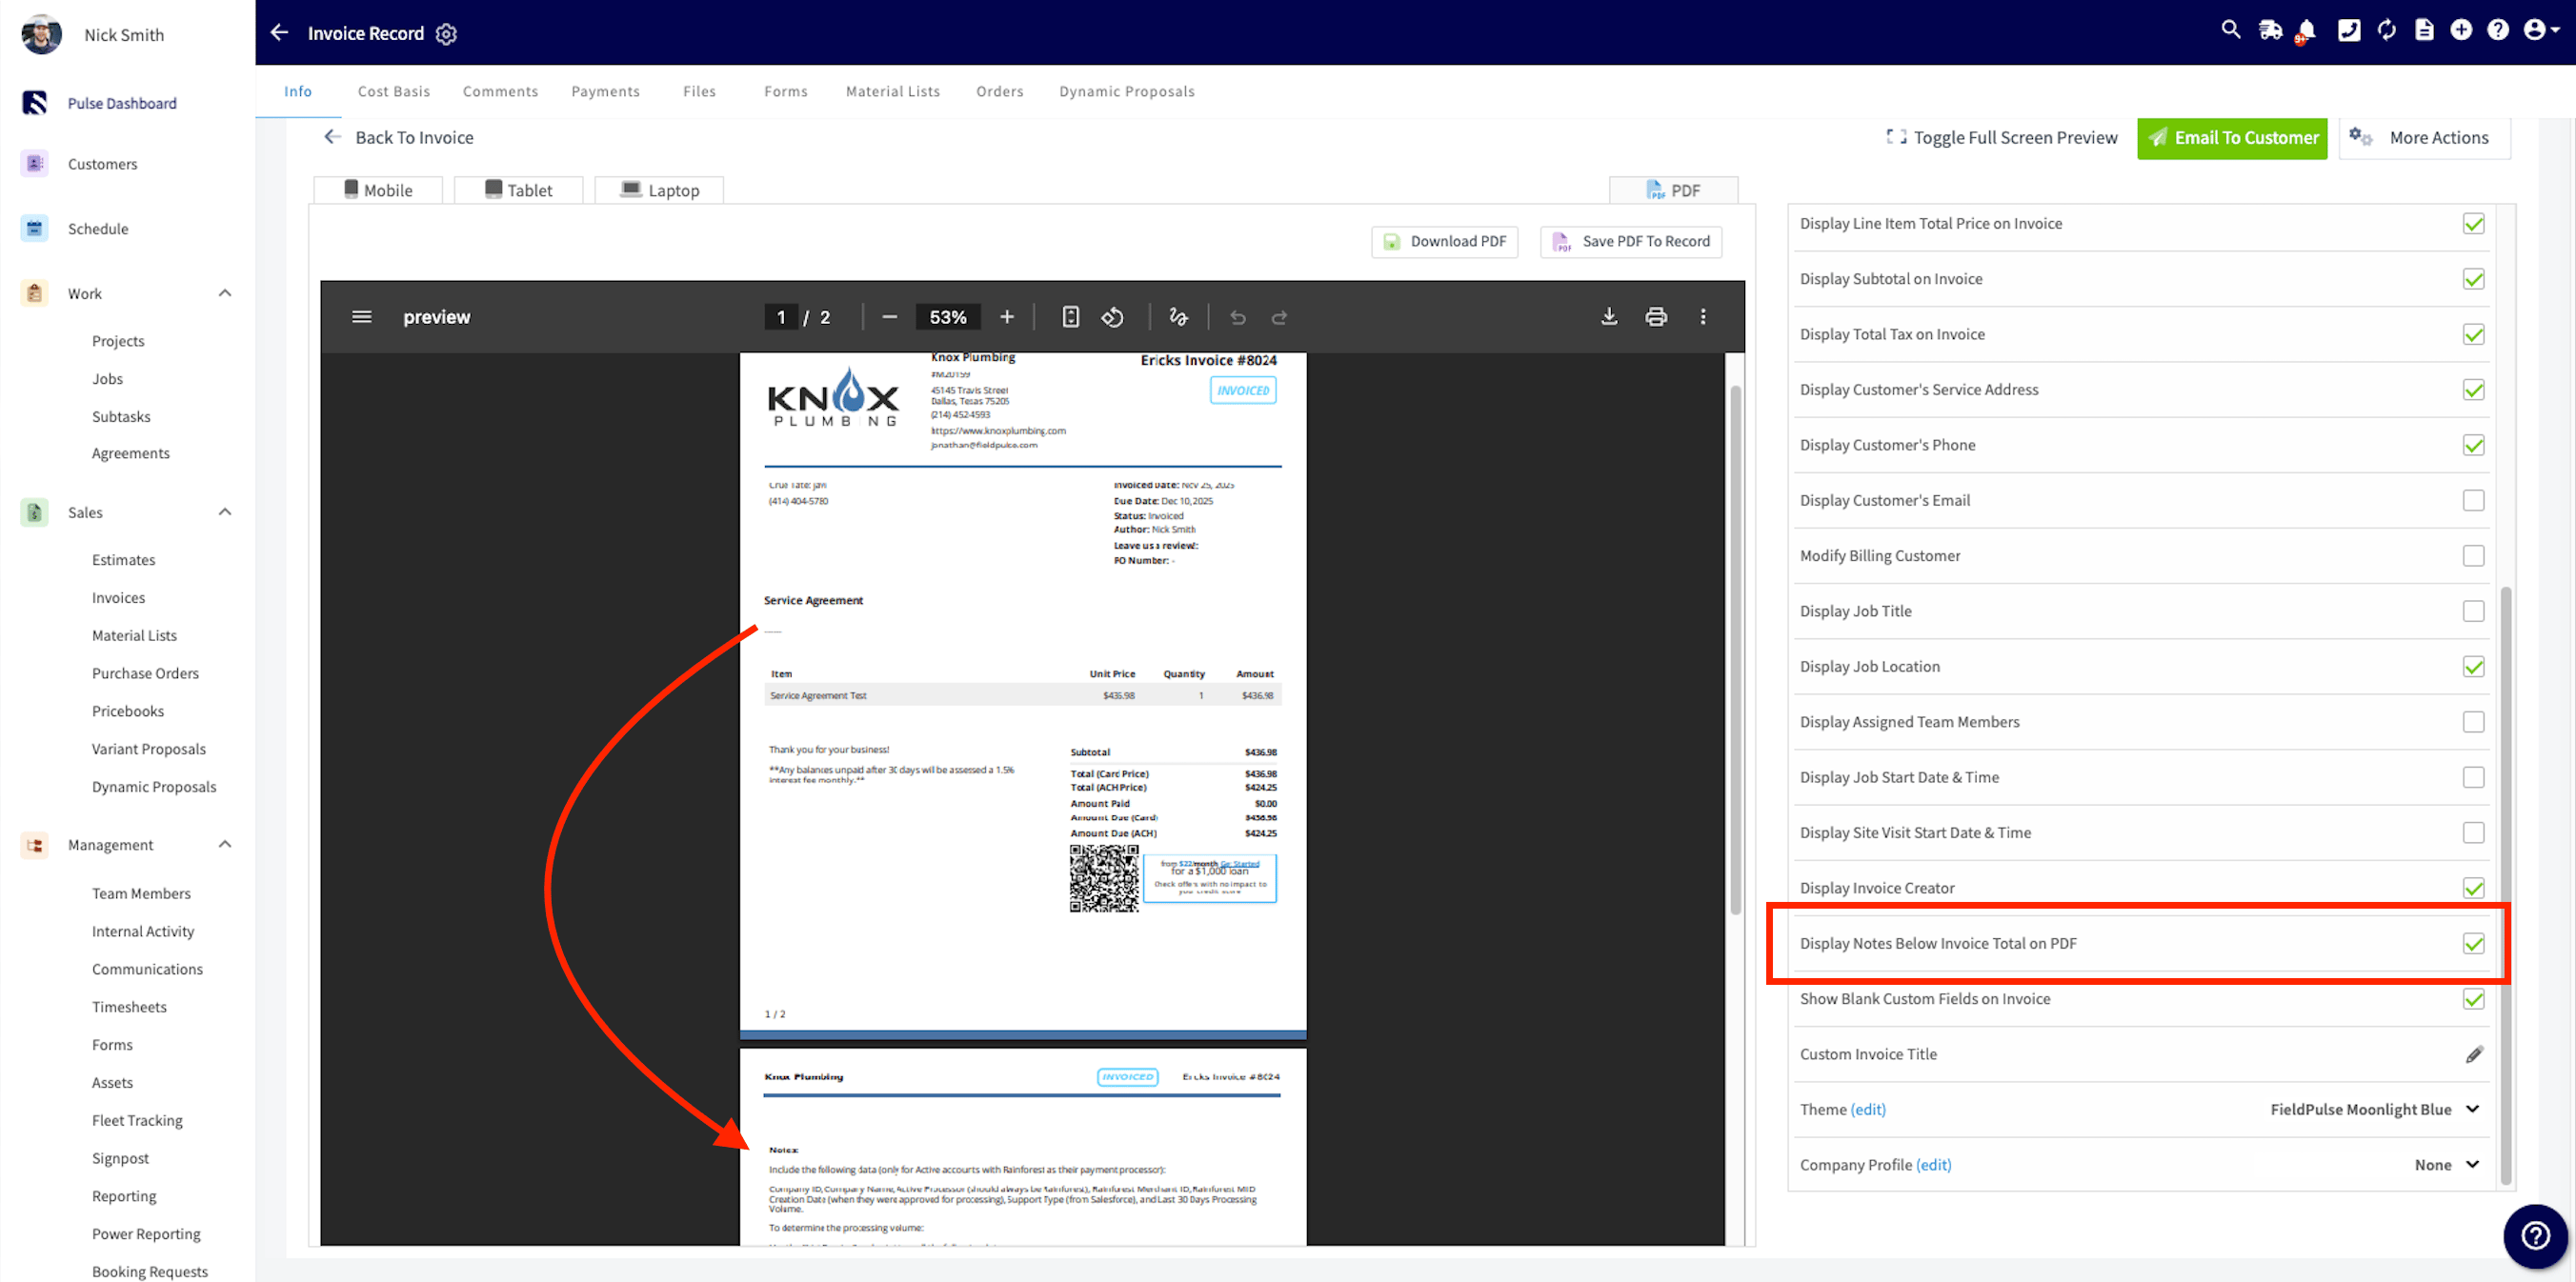
Task: Open search with the magnifier icon
Action: click(2231, 30)
